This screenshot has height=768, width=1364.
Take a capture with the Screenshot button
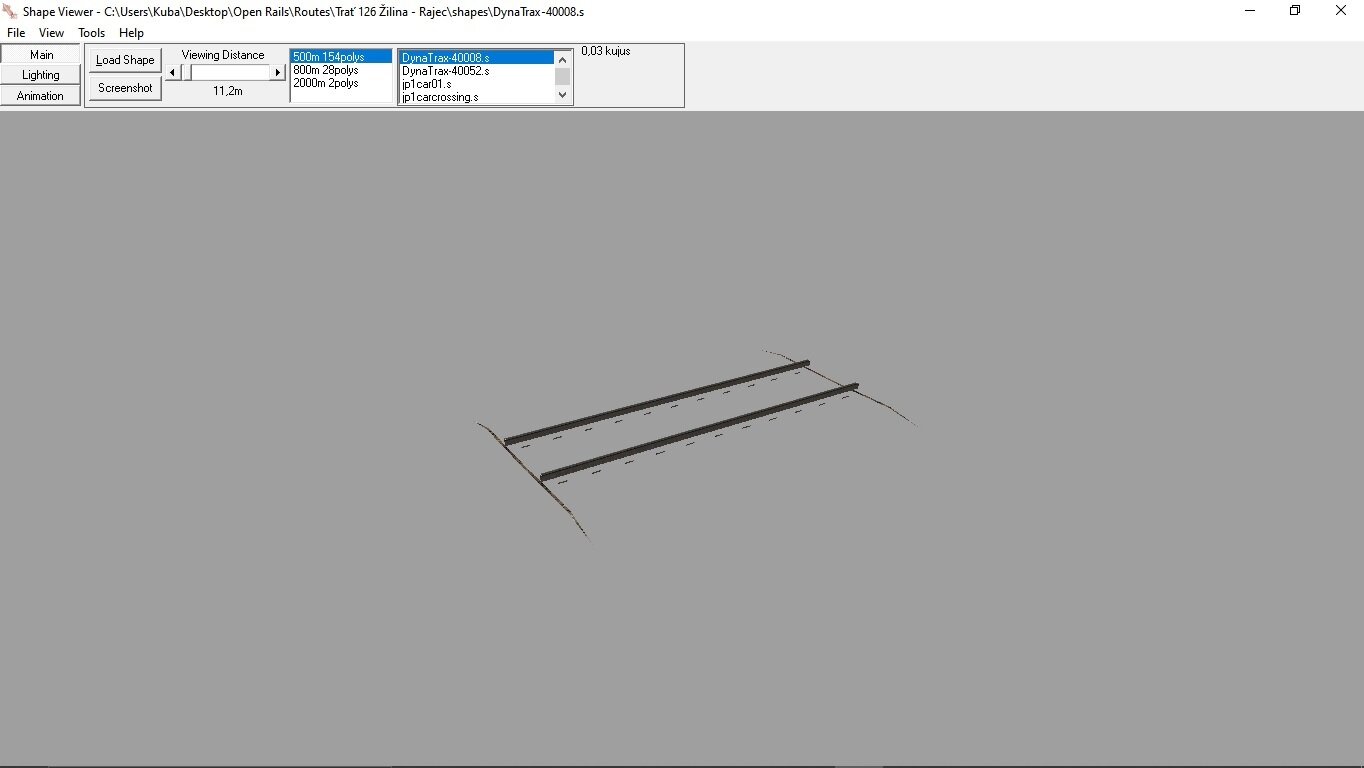(x=125, y=88)
